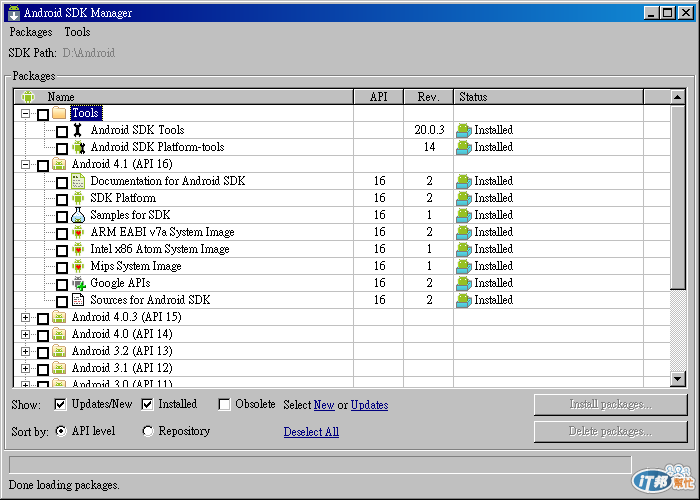Click the installed status icon for Sources for Android SDK
Screen dimensions: 700x500
click(464, 300)
